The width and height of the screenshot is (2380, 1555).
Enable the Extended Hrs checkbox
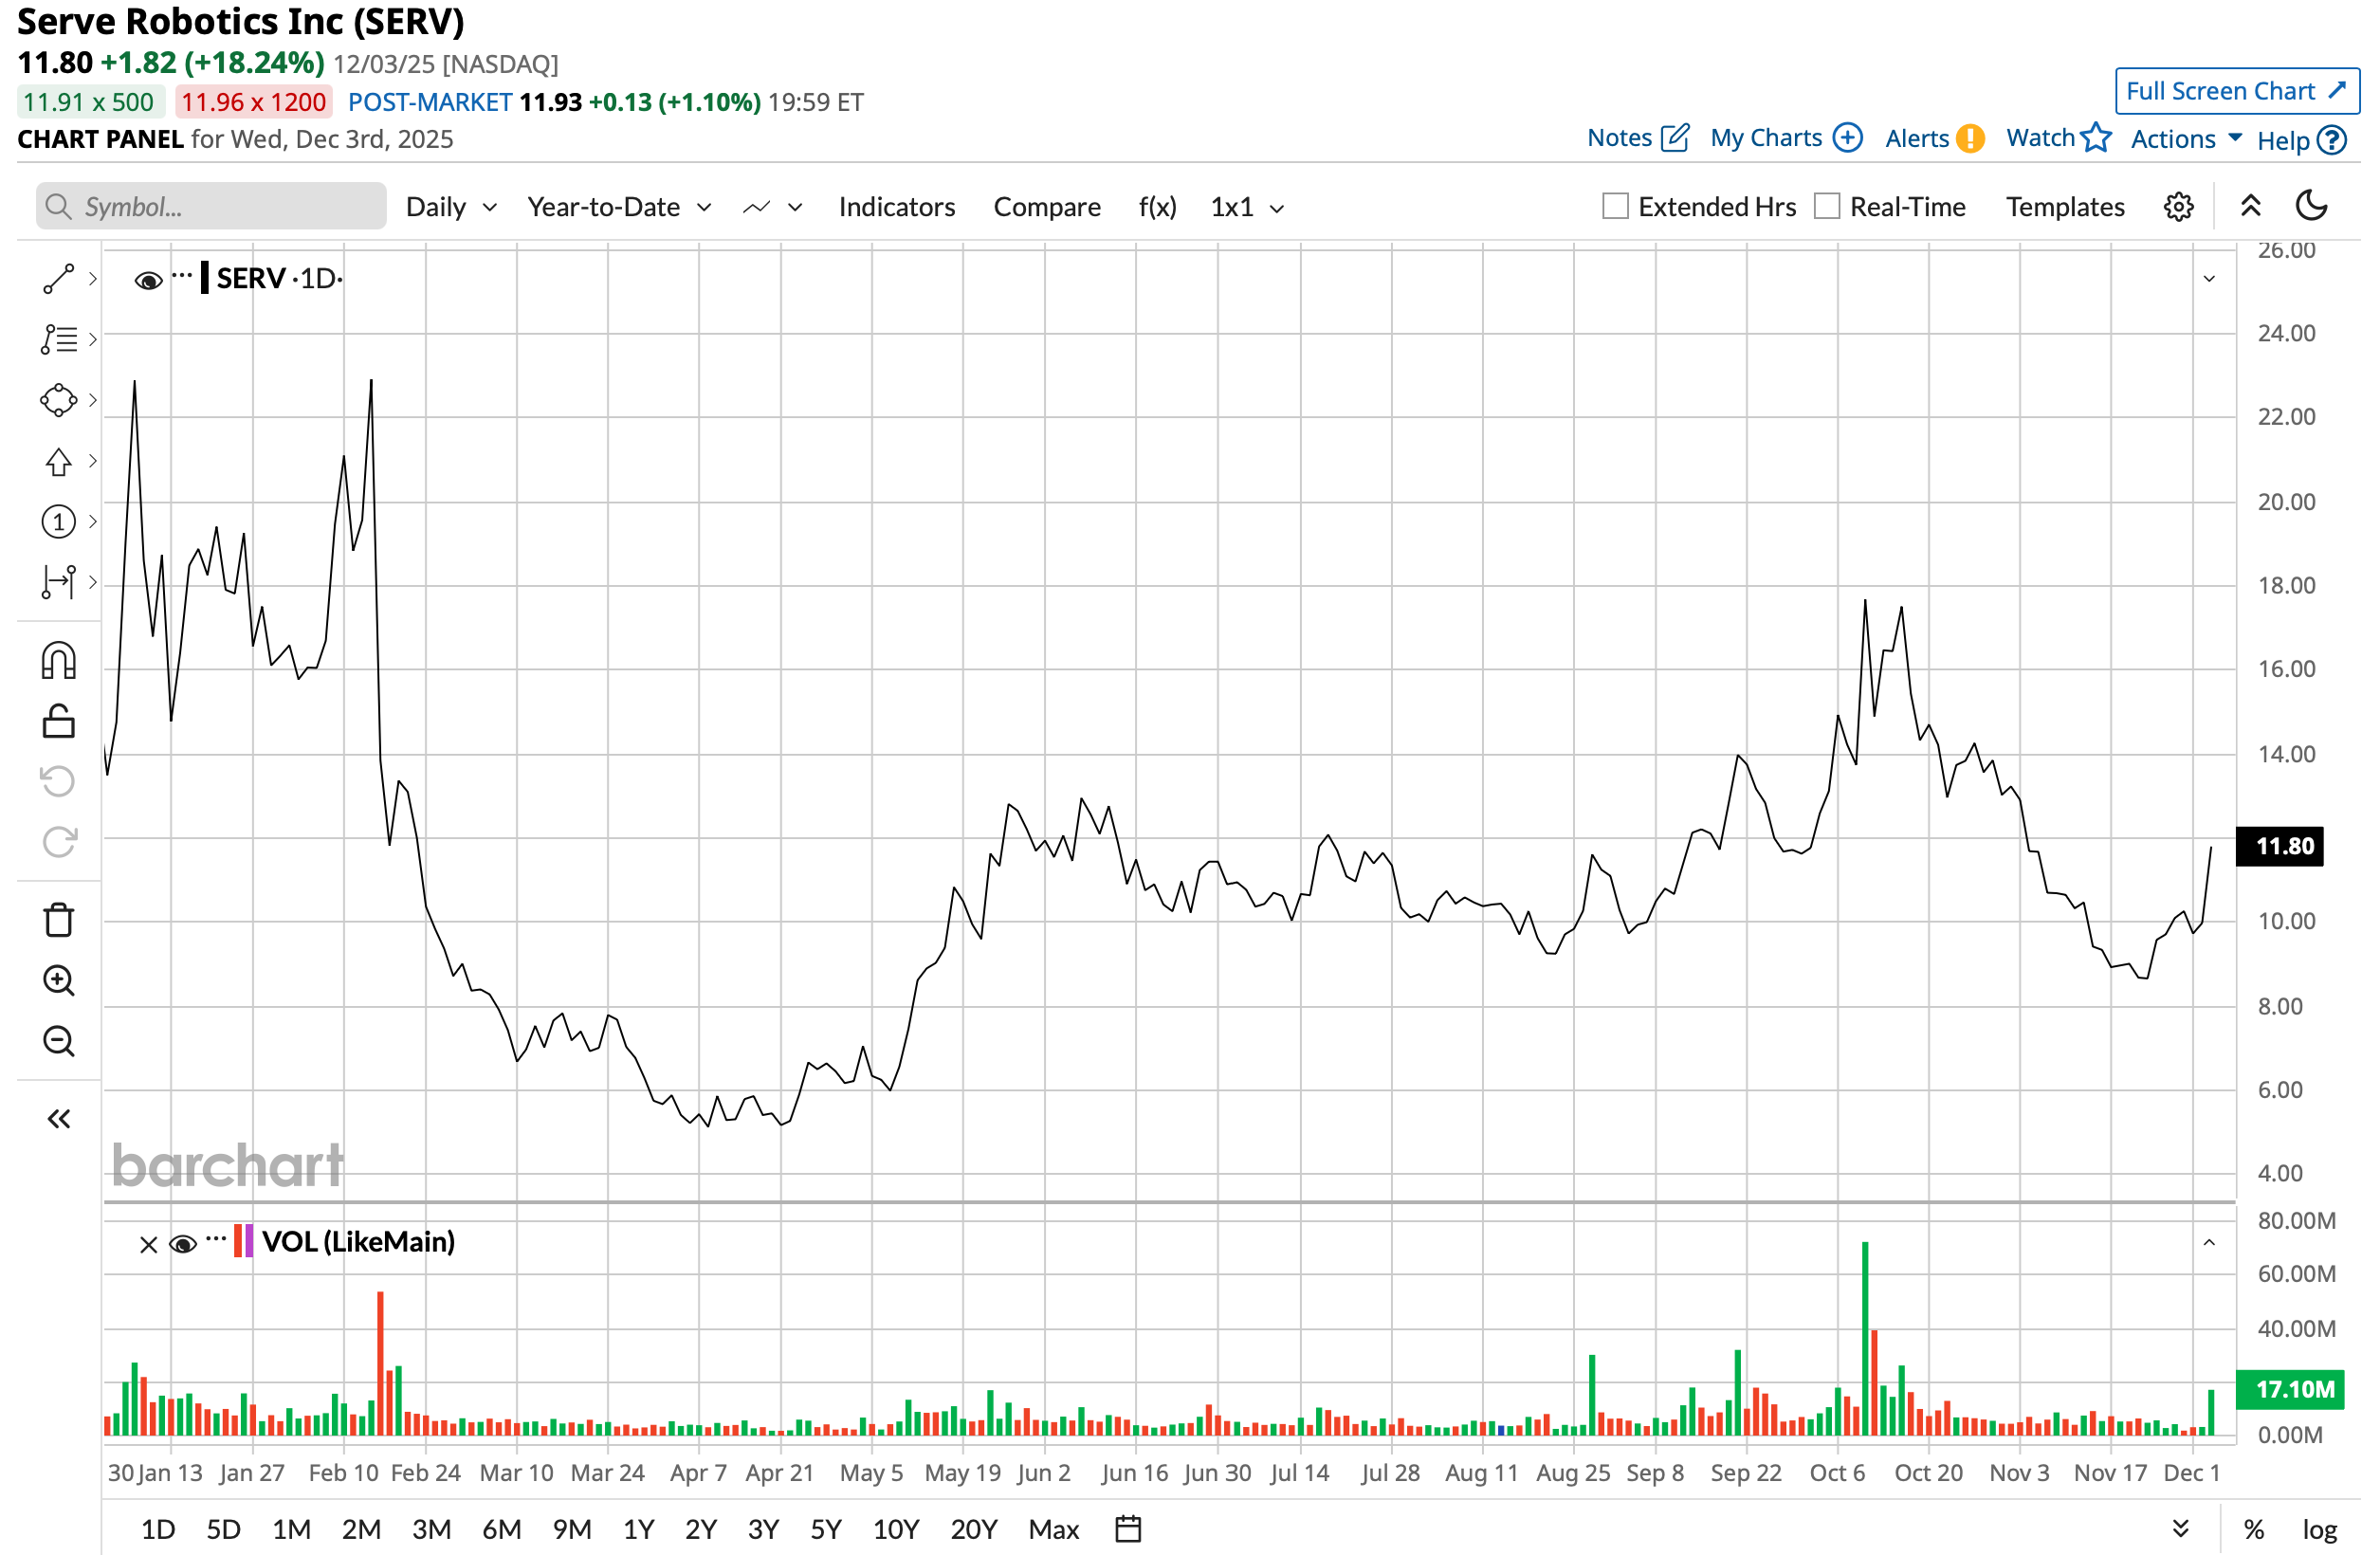tap(1615, 206)
